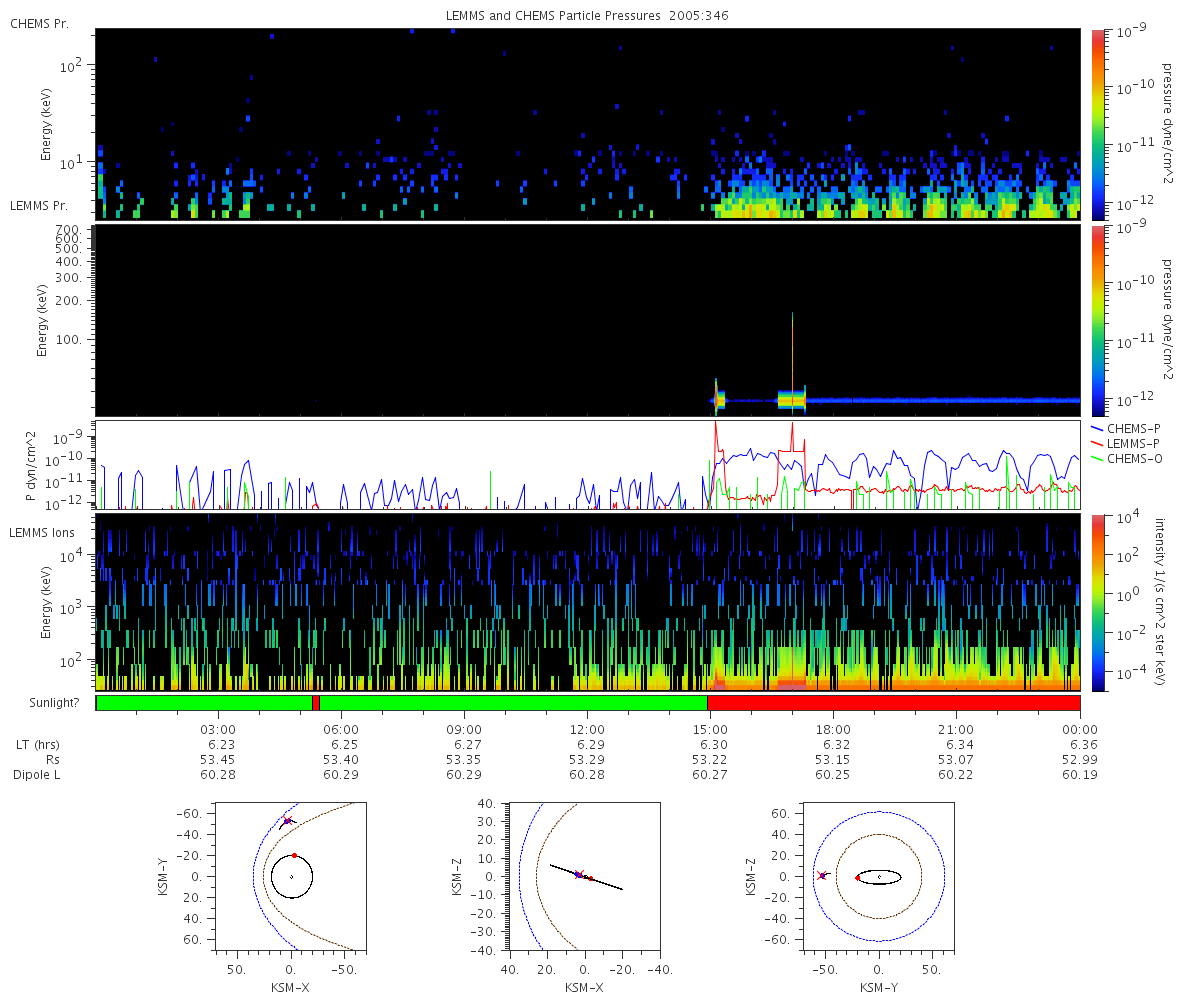Click the black circle in KSM-X/KSM-Y plot
The width and height of the screenshot is (1200, 1000).
291,876
